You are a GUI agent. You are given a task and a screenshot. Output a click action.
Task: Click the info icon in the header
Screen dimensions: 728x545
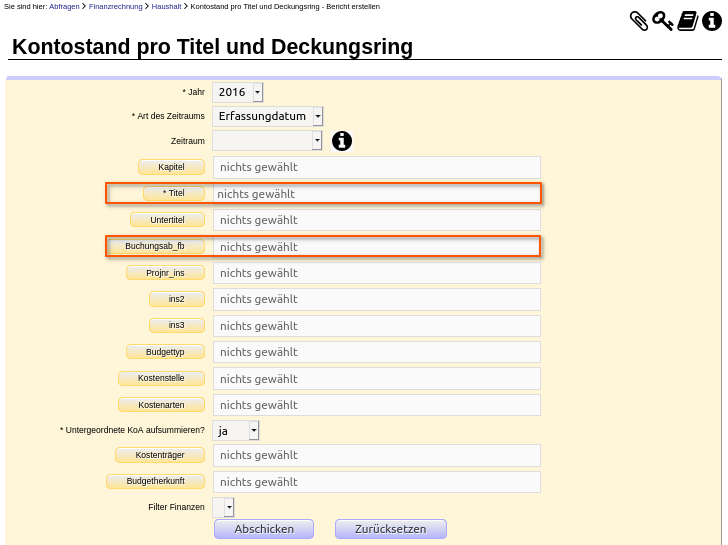point(712,21)
